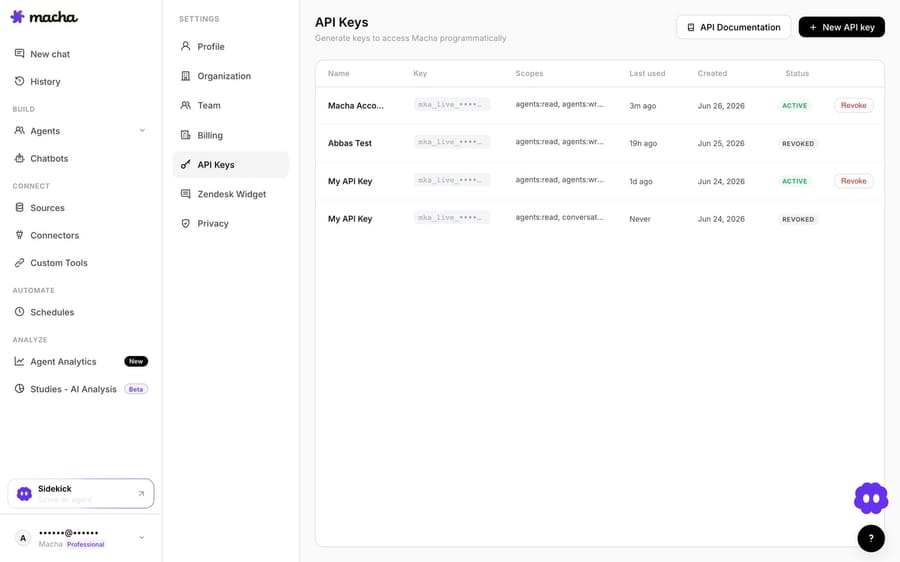Viewport: 900px width, 562px height.
Task: Click the Sidekick purple face icon
Action: 24,494
